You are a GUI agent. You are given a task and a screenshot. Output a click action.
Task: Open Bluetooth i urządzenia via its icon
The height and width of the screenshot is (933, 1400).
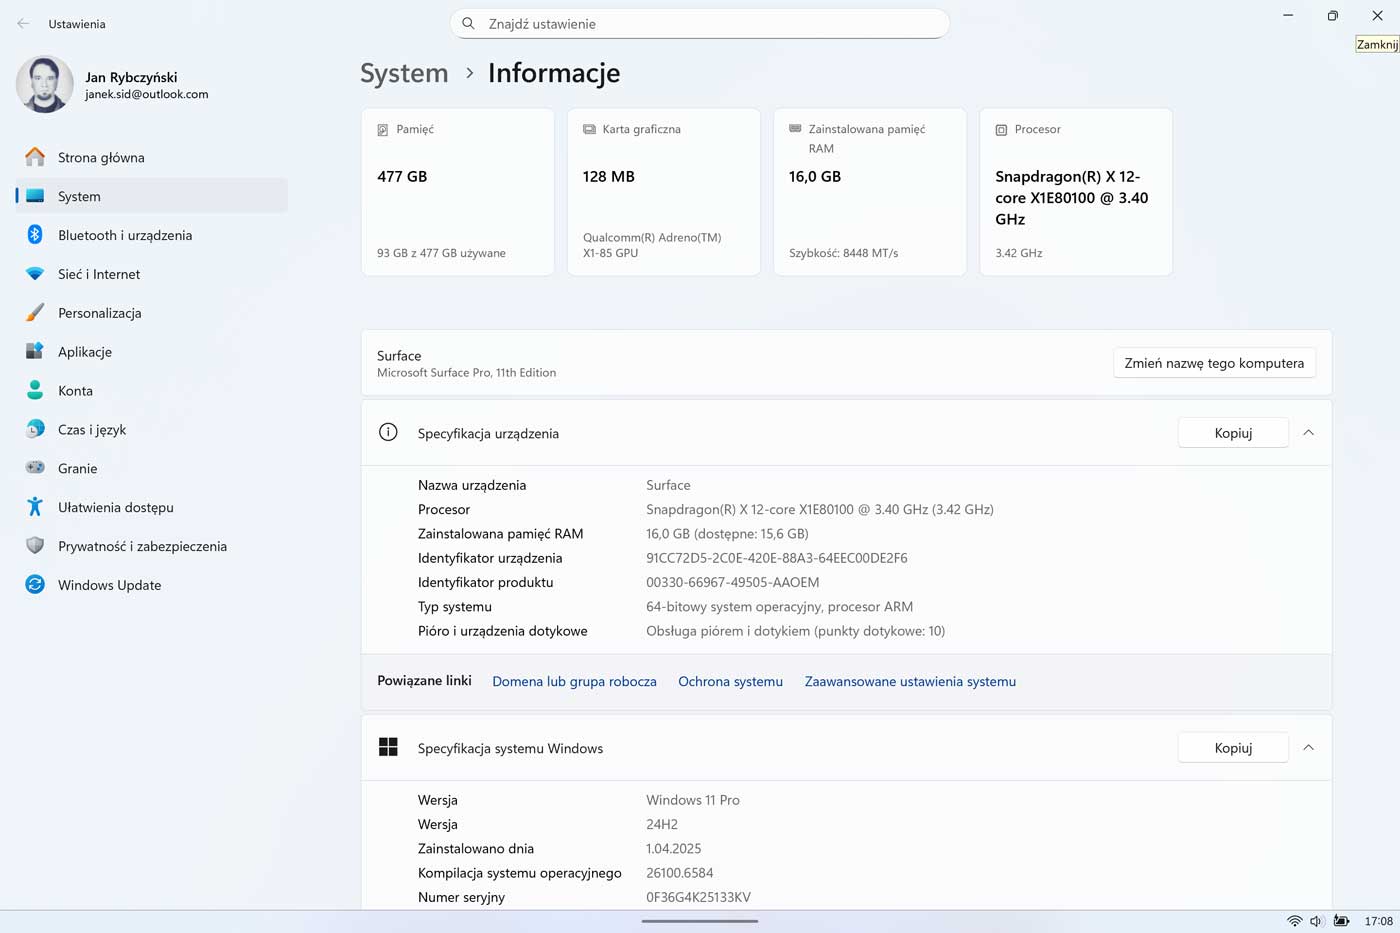pos(35,235)
